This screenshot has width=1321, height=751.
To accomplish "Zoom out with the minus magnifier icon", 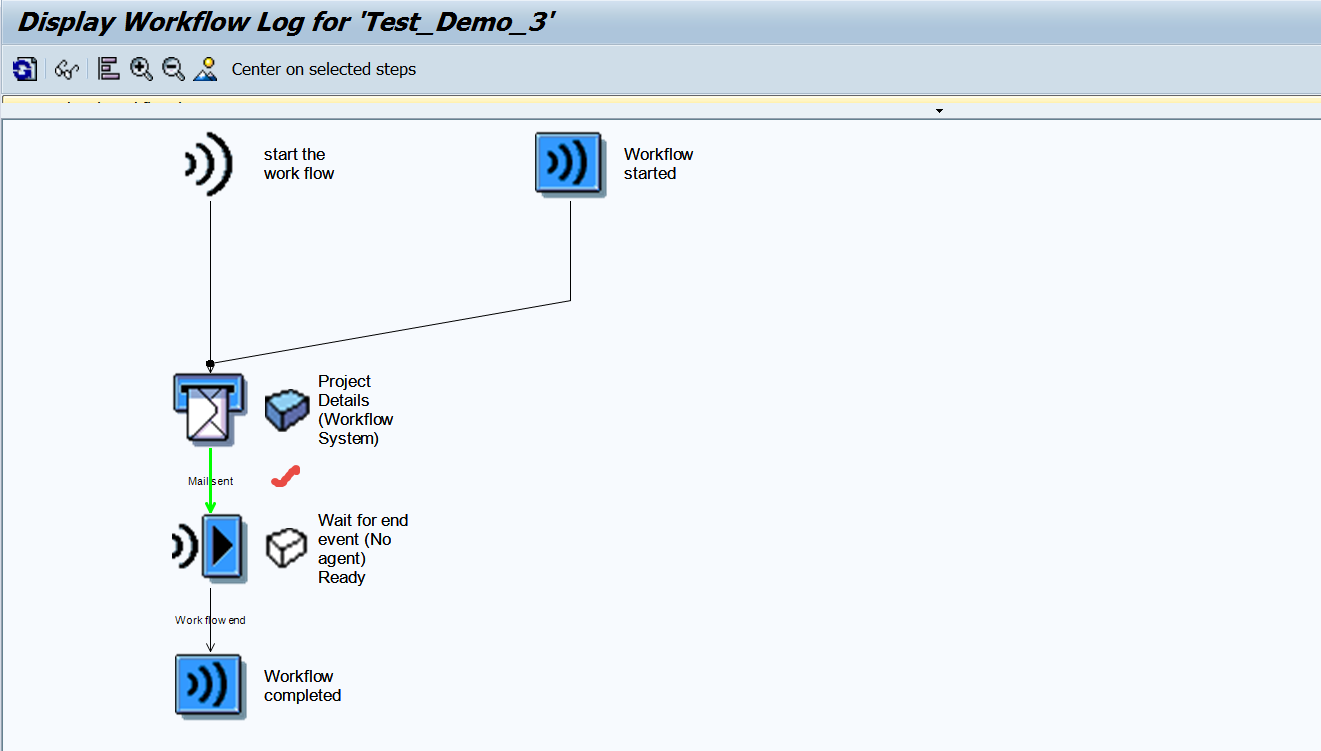I will 173,69.
